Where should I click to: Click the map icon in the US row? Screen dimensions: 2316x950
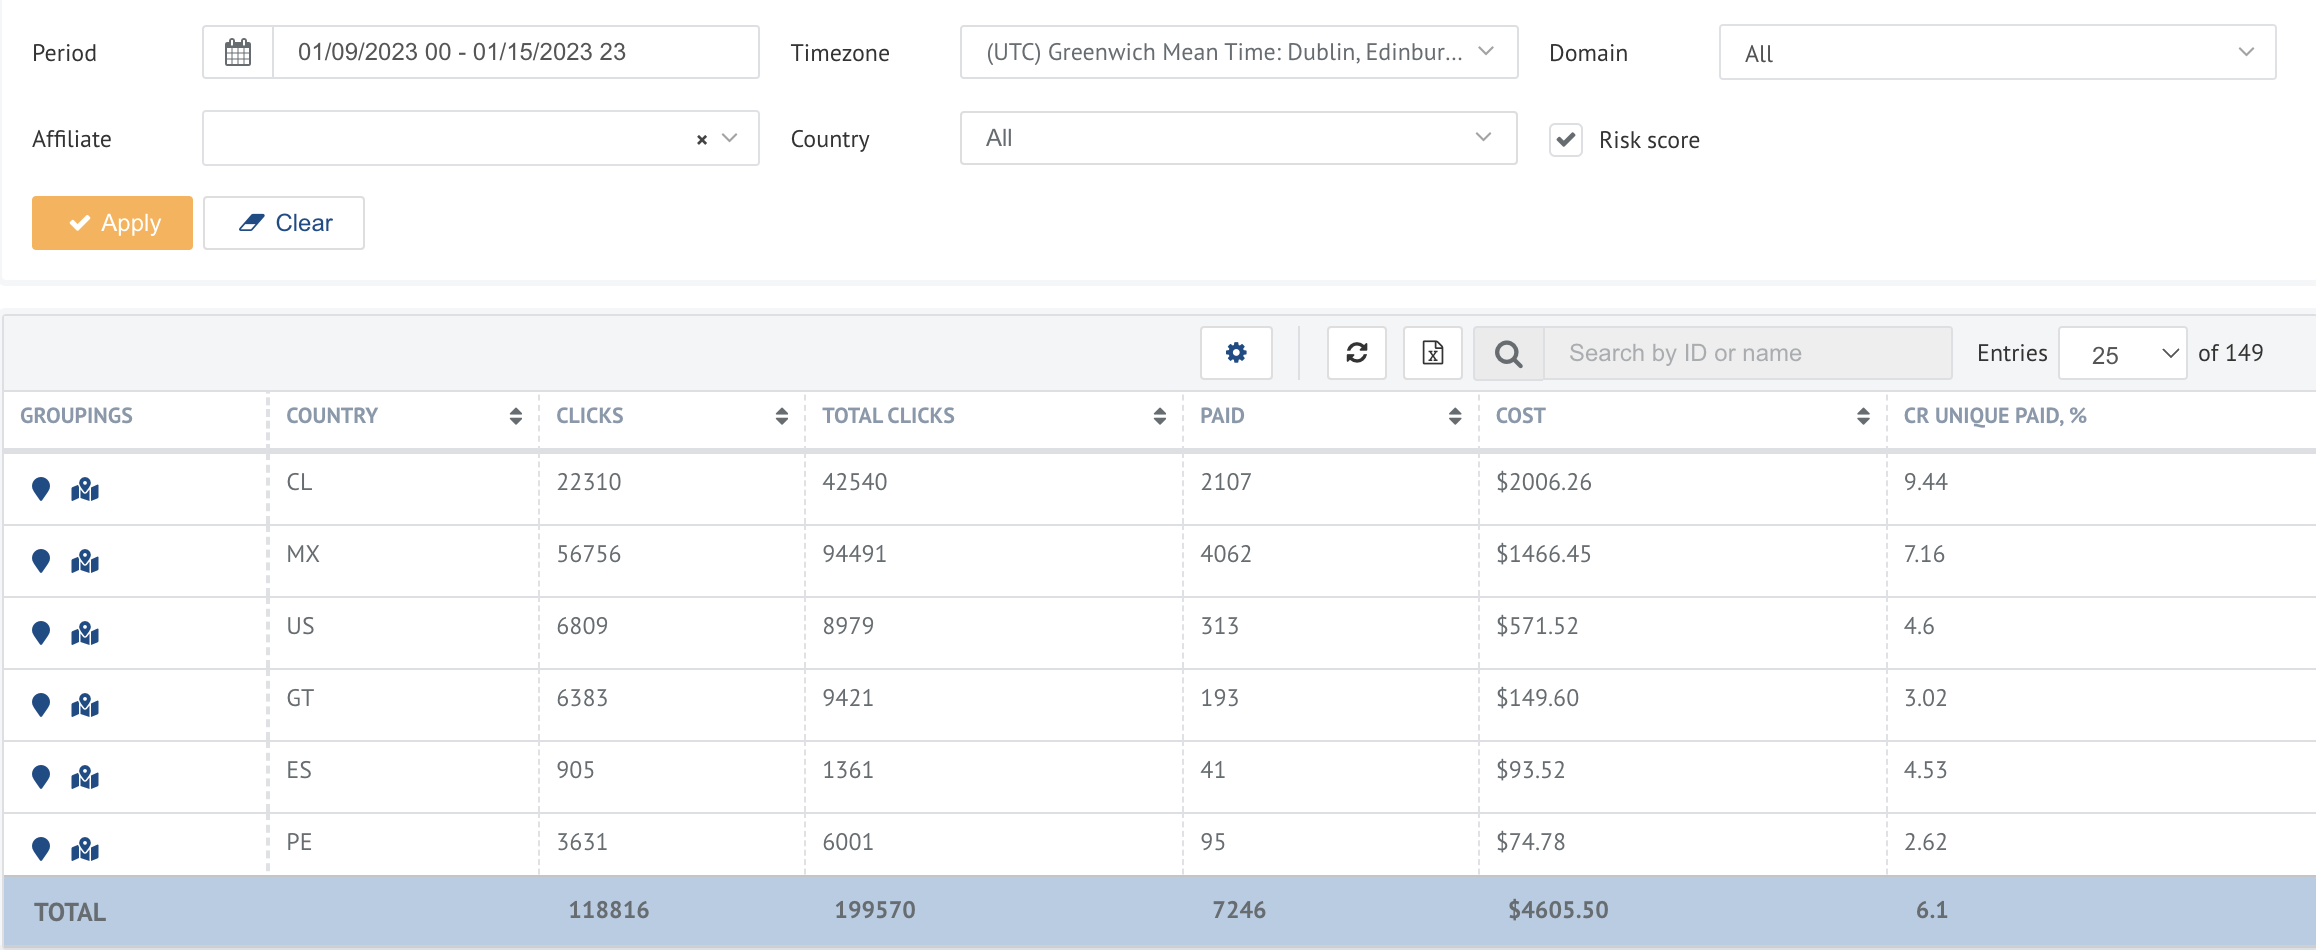[x=85, y=633]
